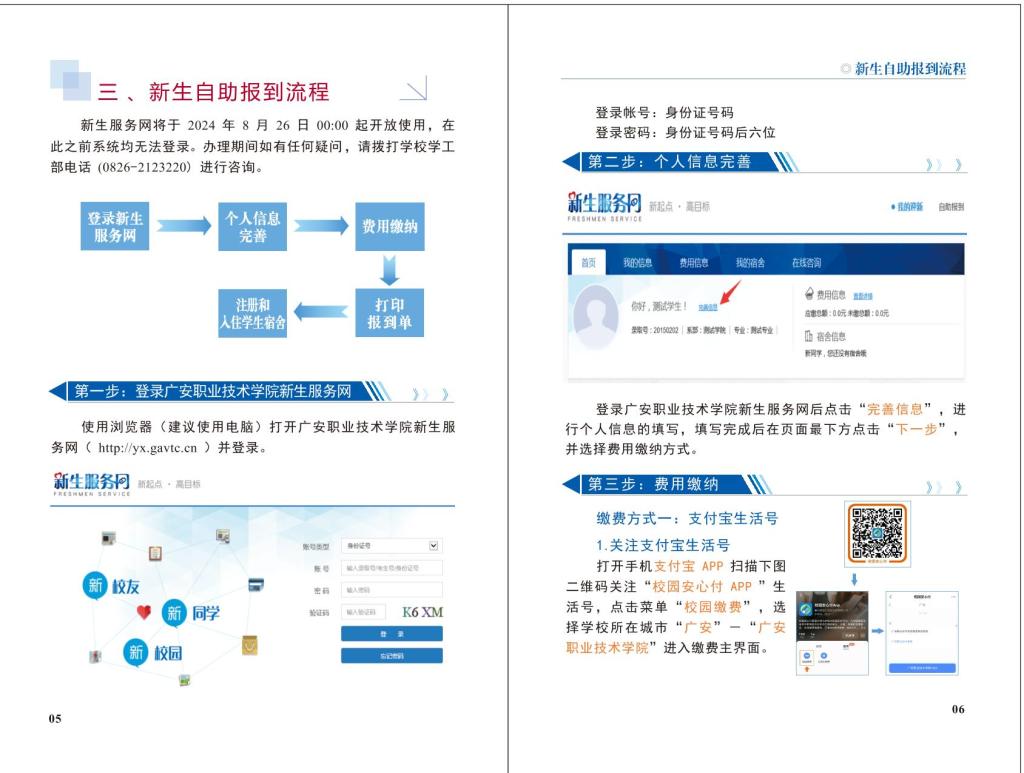
Task: Click the Alipay QR code image
Action: click(877, 533)
